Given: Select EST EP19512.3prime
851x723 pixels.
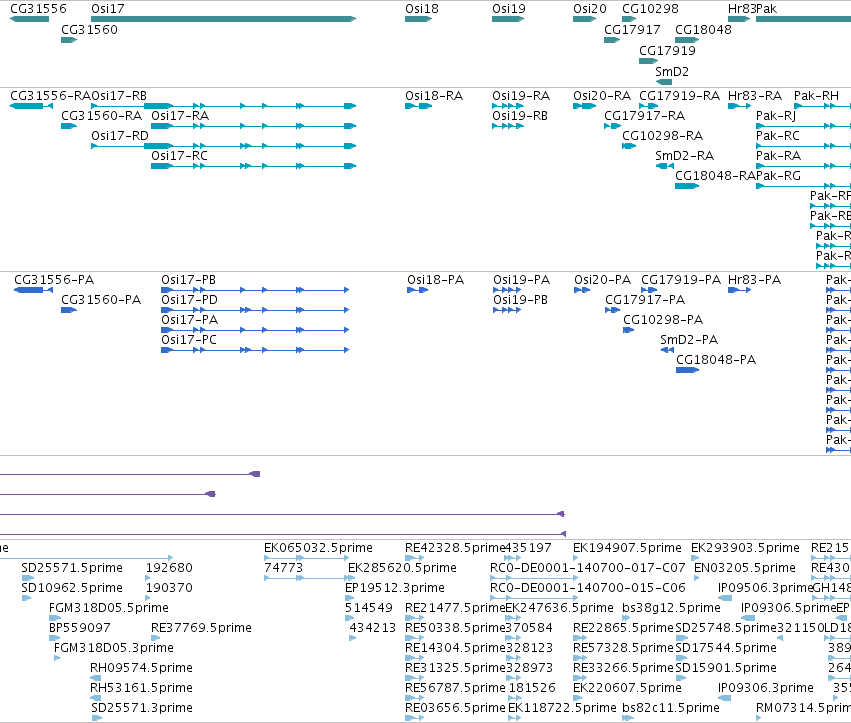Looking at the screenshot, I should tap(395, 588).
